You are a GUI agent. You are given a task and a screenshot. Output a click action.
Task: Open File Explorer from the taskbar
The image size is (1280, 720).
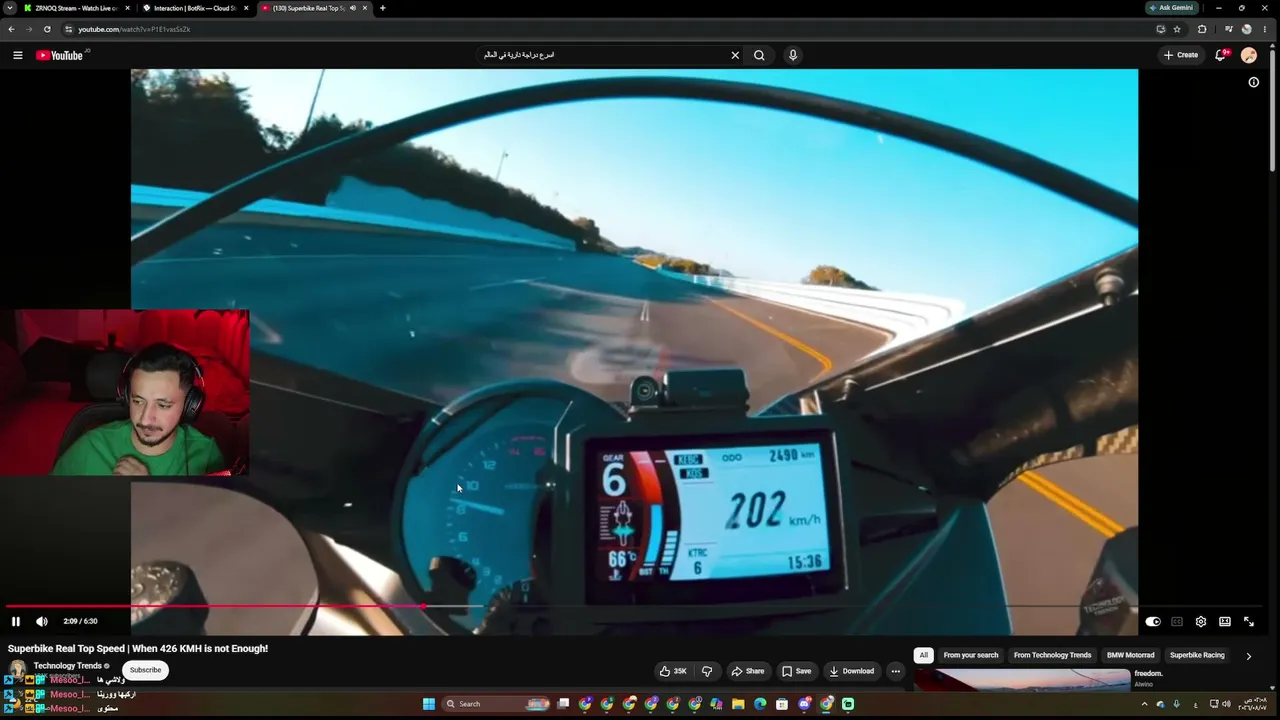[738, 704]
